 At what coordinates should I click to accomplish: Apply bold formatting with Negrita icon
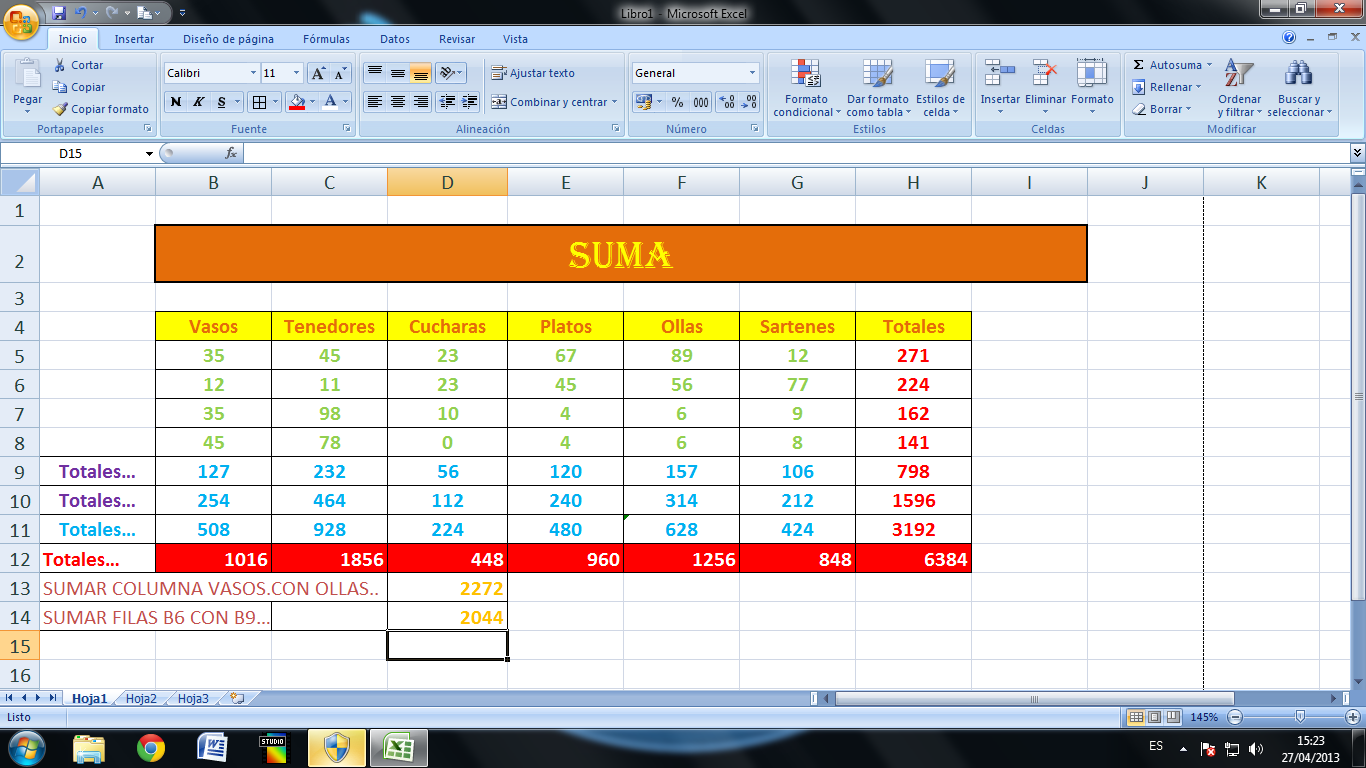point(176,102)
